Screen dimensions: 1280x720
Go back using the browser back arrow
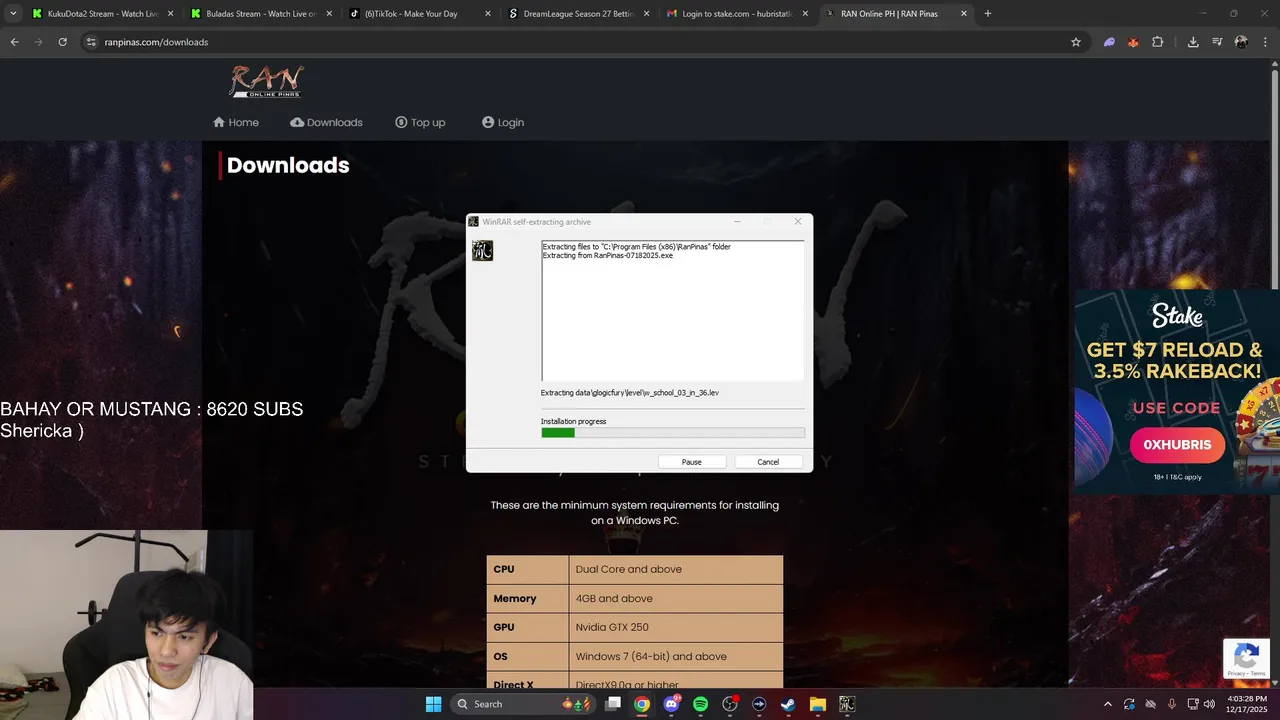tap(14, 42)
